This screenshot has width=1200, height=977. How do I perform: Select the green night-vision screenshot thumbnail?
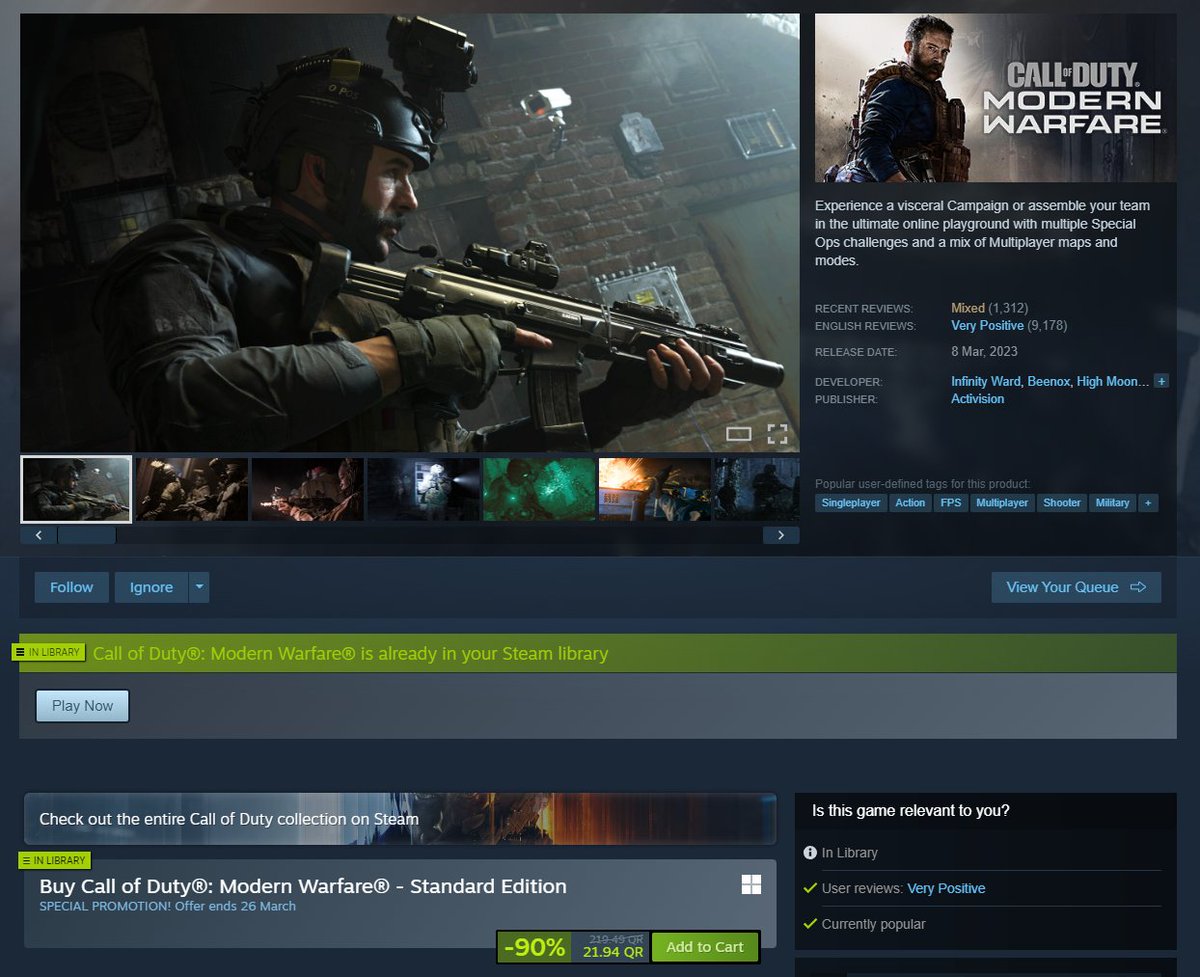[x=540, y=489]
